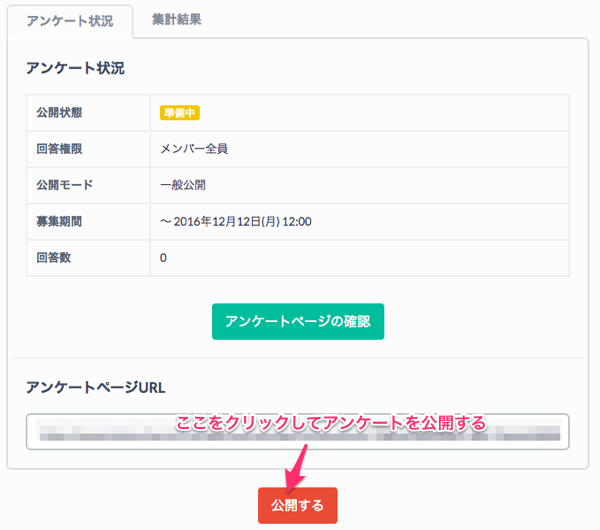This screenshot has height=530, width=600.
Task: Open the 集計結果 tab
Action: pos(176,19)
